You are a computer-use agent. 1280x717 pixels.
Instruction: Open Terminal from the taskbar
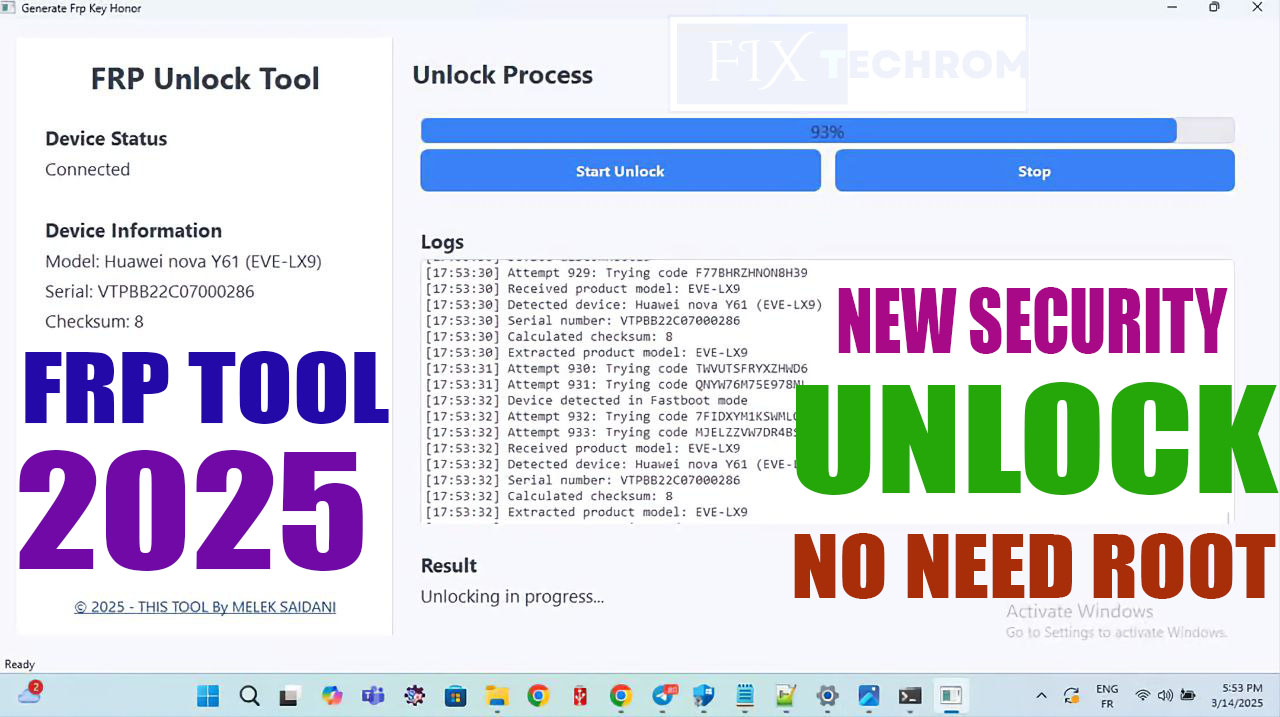coord(909,695)
